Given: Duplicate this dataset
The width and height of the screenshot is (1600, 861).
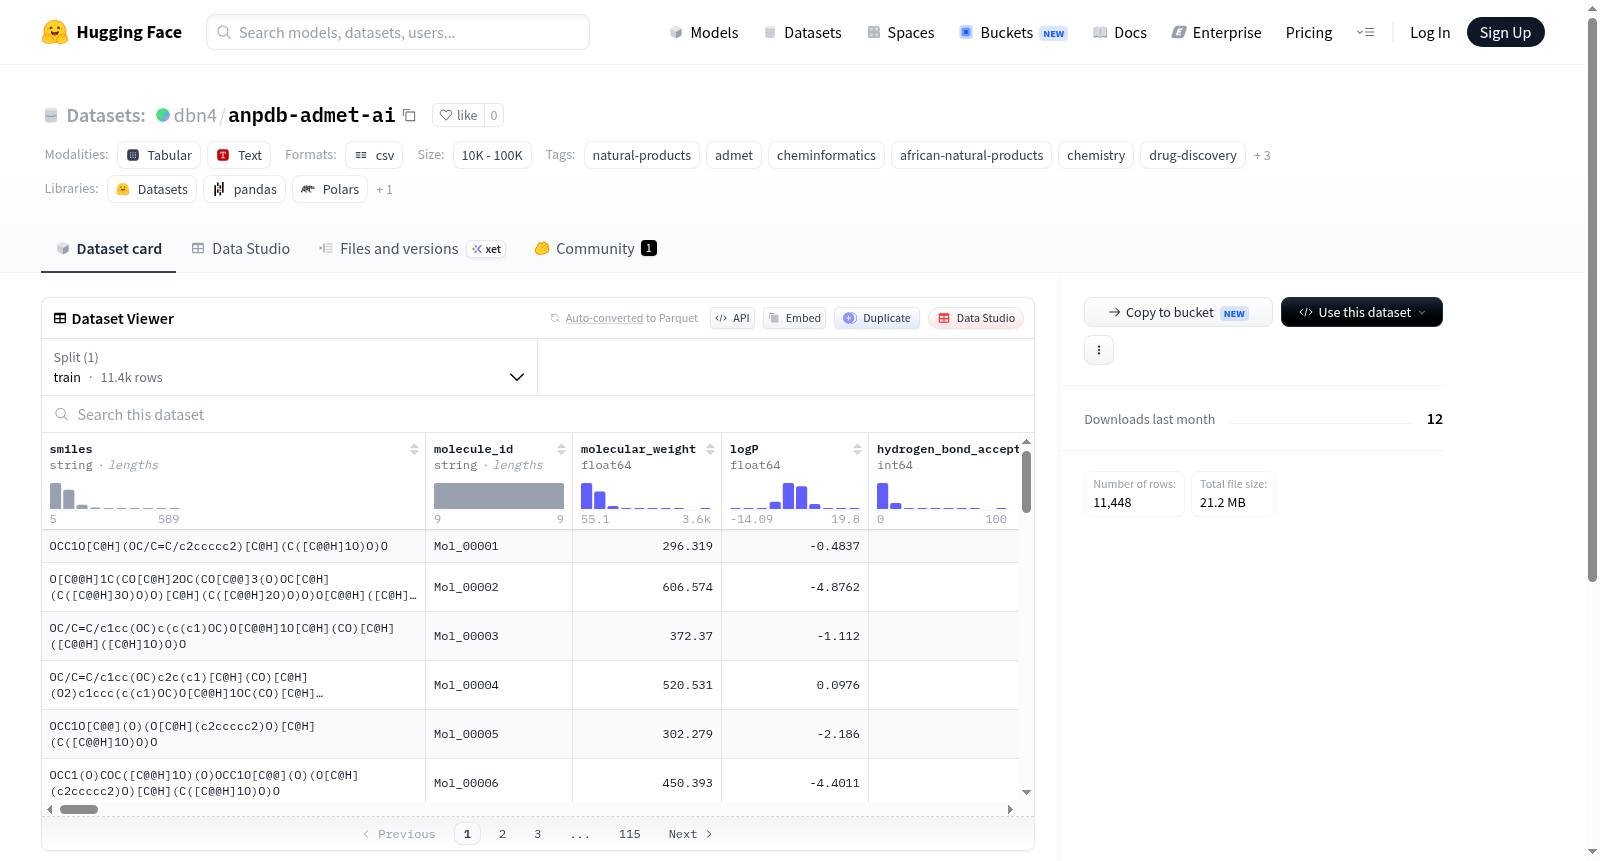Looking at the screenshot, I should click(877, 318).
